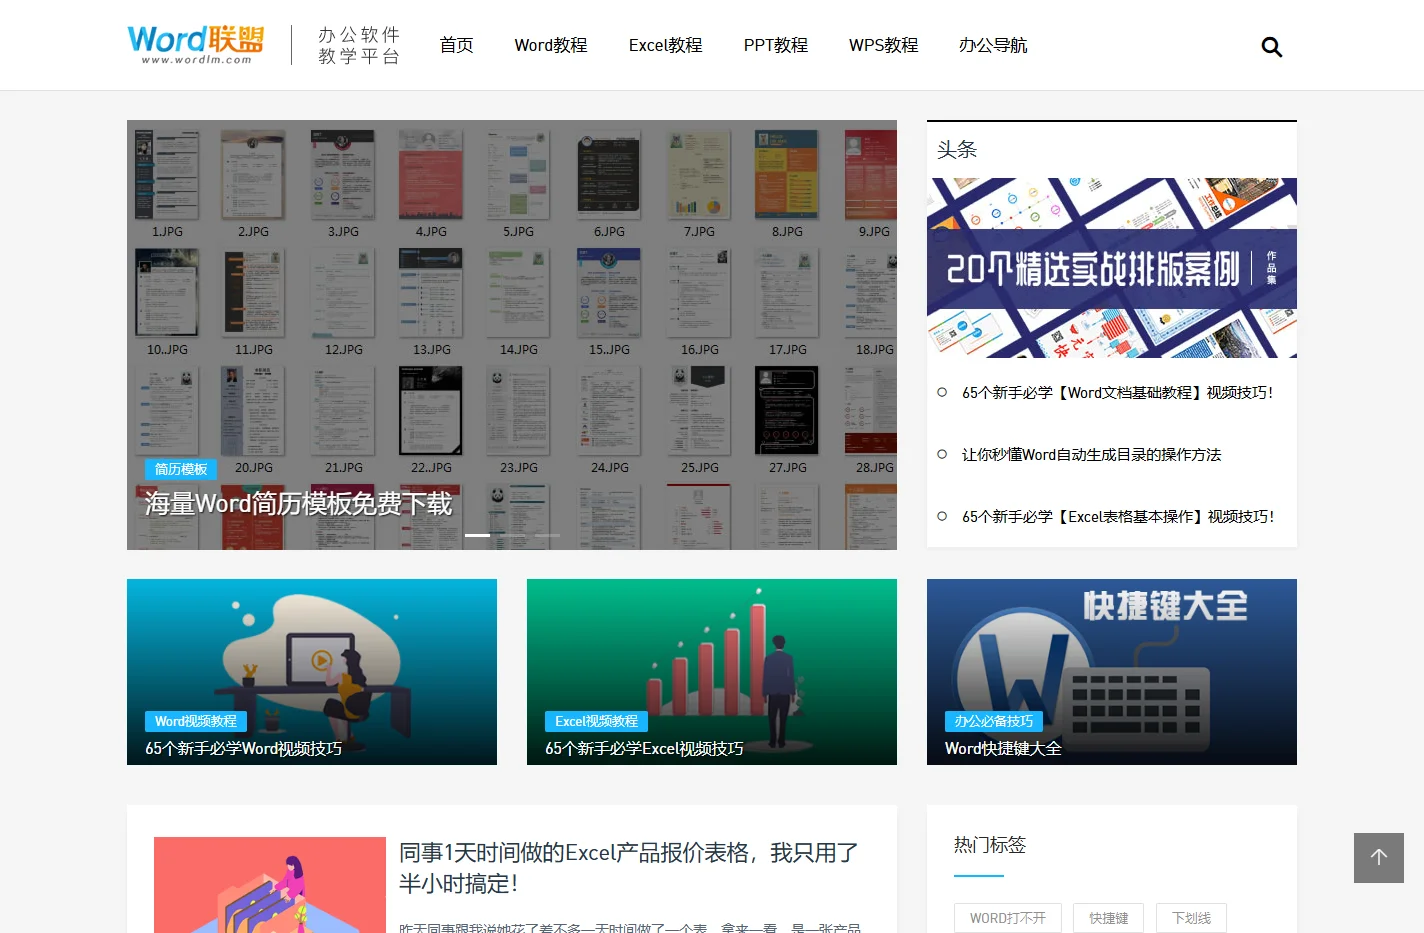The width and height of the screenshot is (1424, 933).
Task: Open the Excel产品报价表格 article title
Action: click(629, 868)
